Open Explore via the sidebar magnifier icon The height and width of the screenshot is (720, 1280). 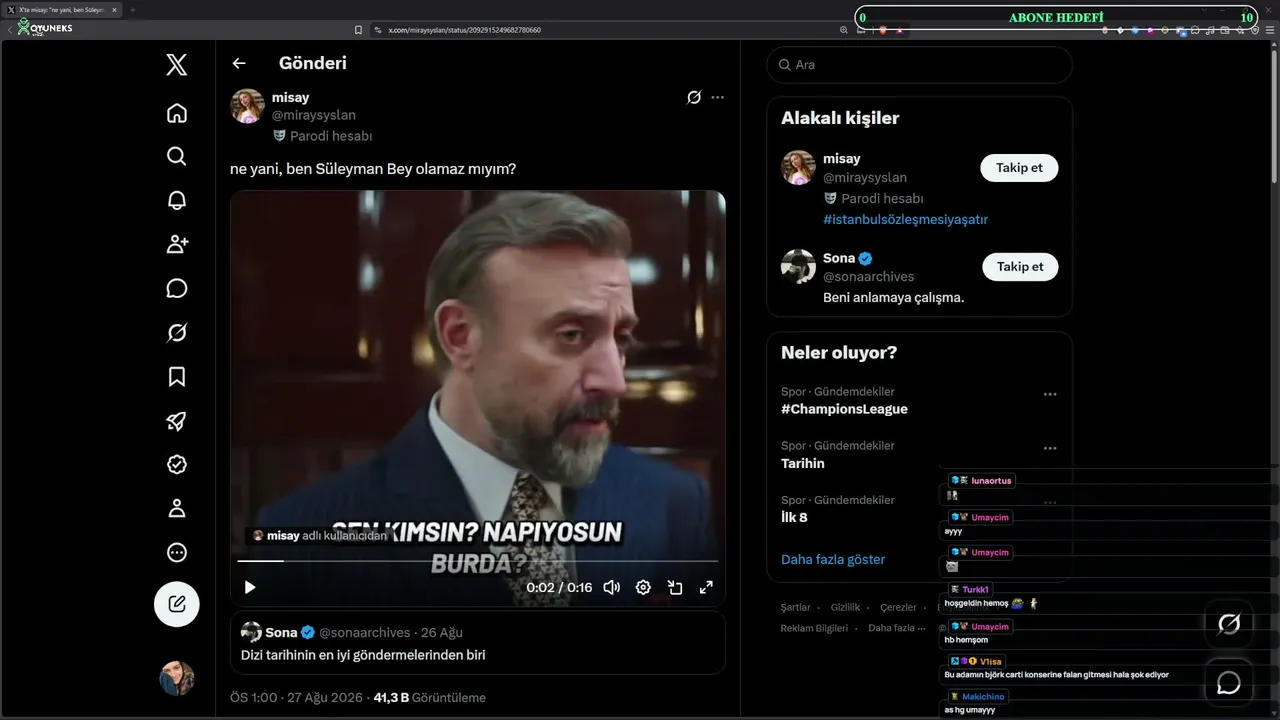click(177, 156)
